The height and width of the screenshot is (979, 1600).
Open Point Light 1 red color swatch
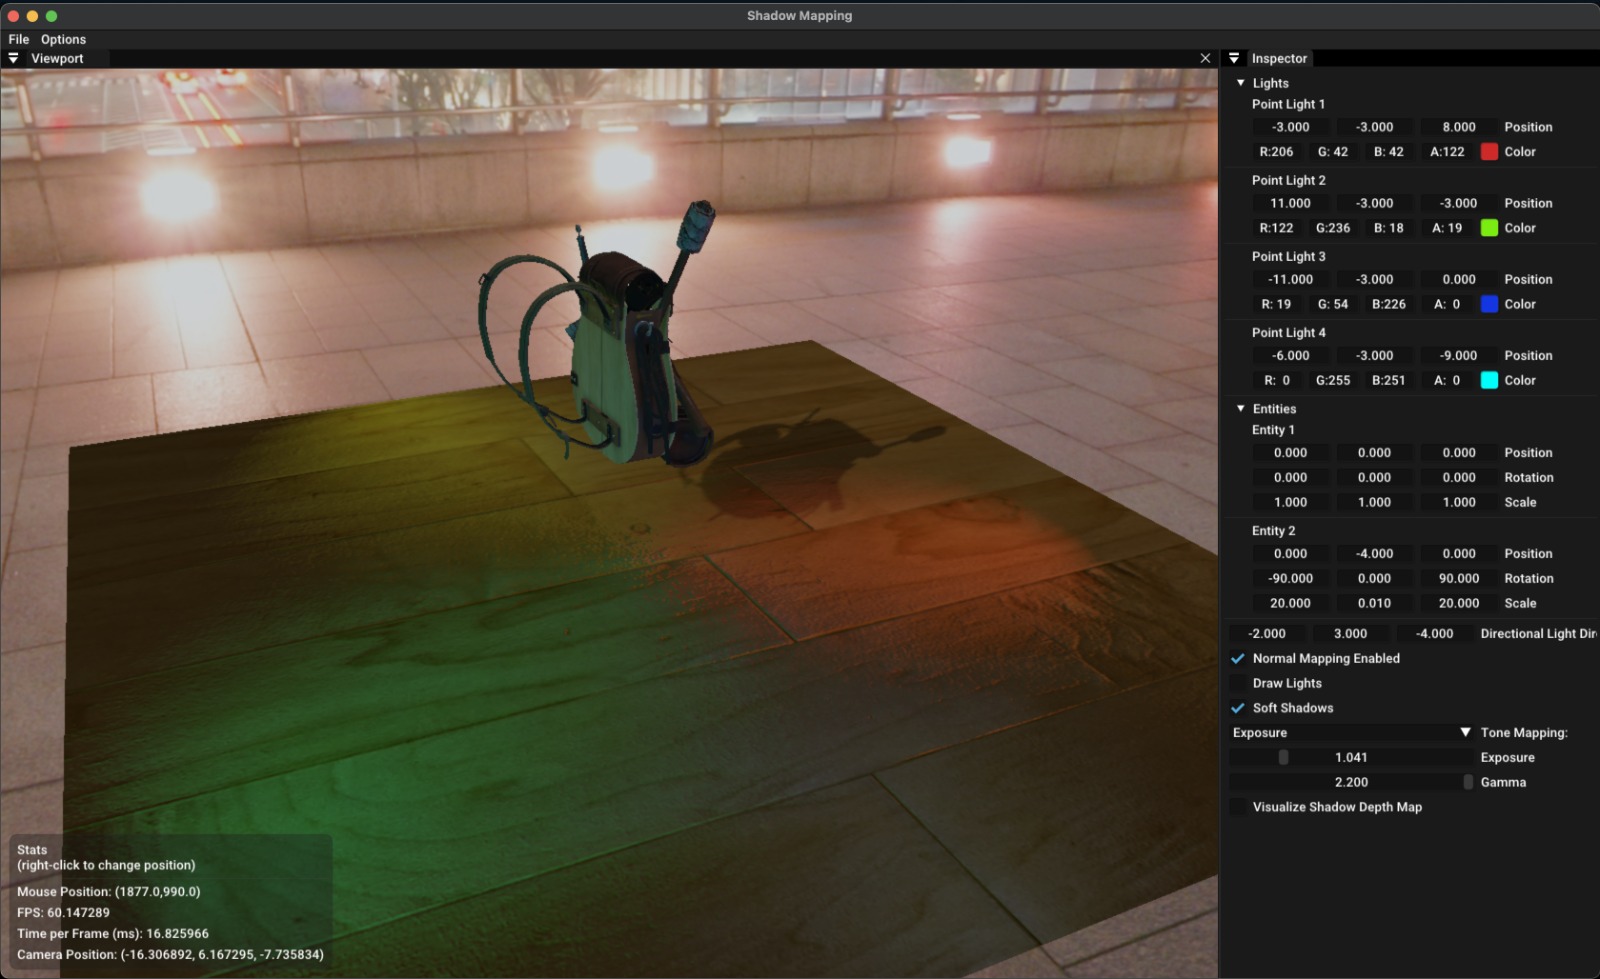click(x=1489, y=152)
